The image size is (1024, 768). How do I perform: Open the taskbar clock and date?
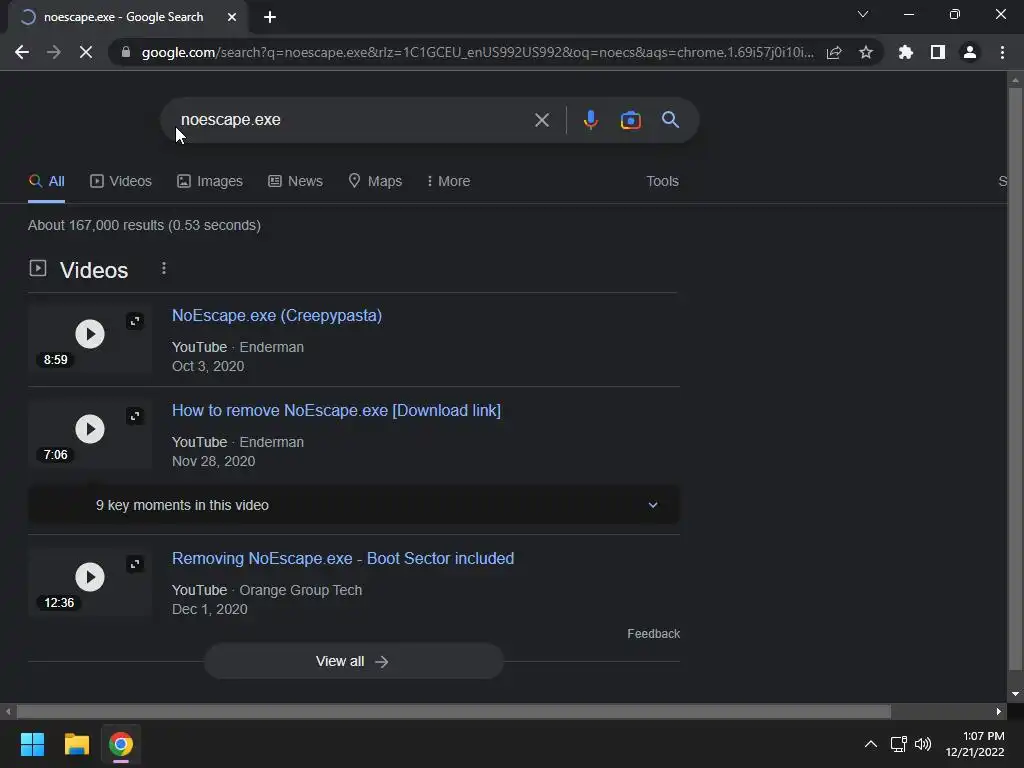tap(975, 744)
